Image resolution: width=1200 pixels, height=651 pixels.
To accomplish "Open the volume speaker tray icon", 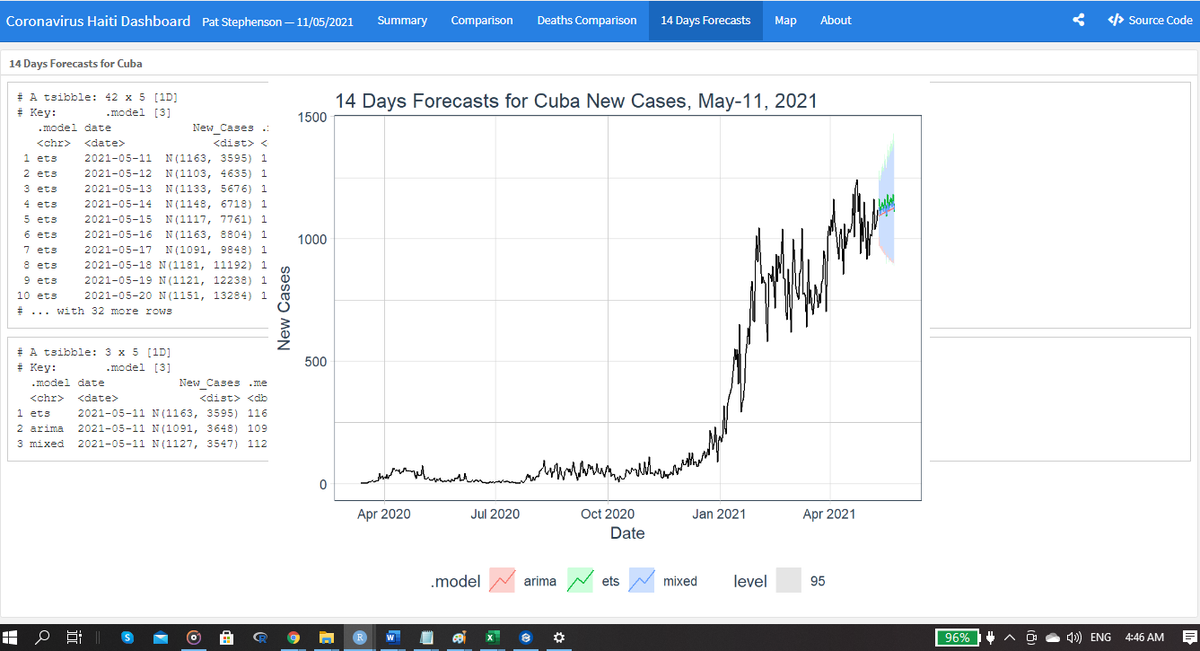I will pyautogui.click(x=1074, y=637).
